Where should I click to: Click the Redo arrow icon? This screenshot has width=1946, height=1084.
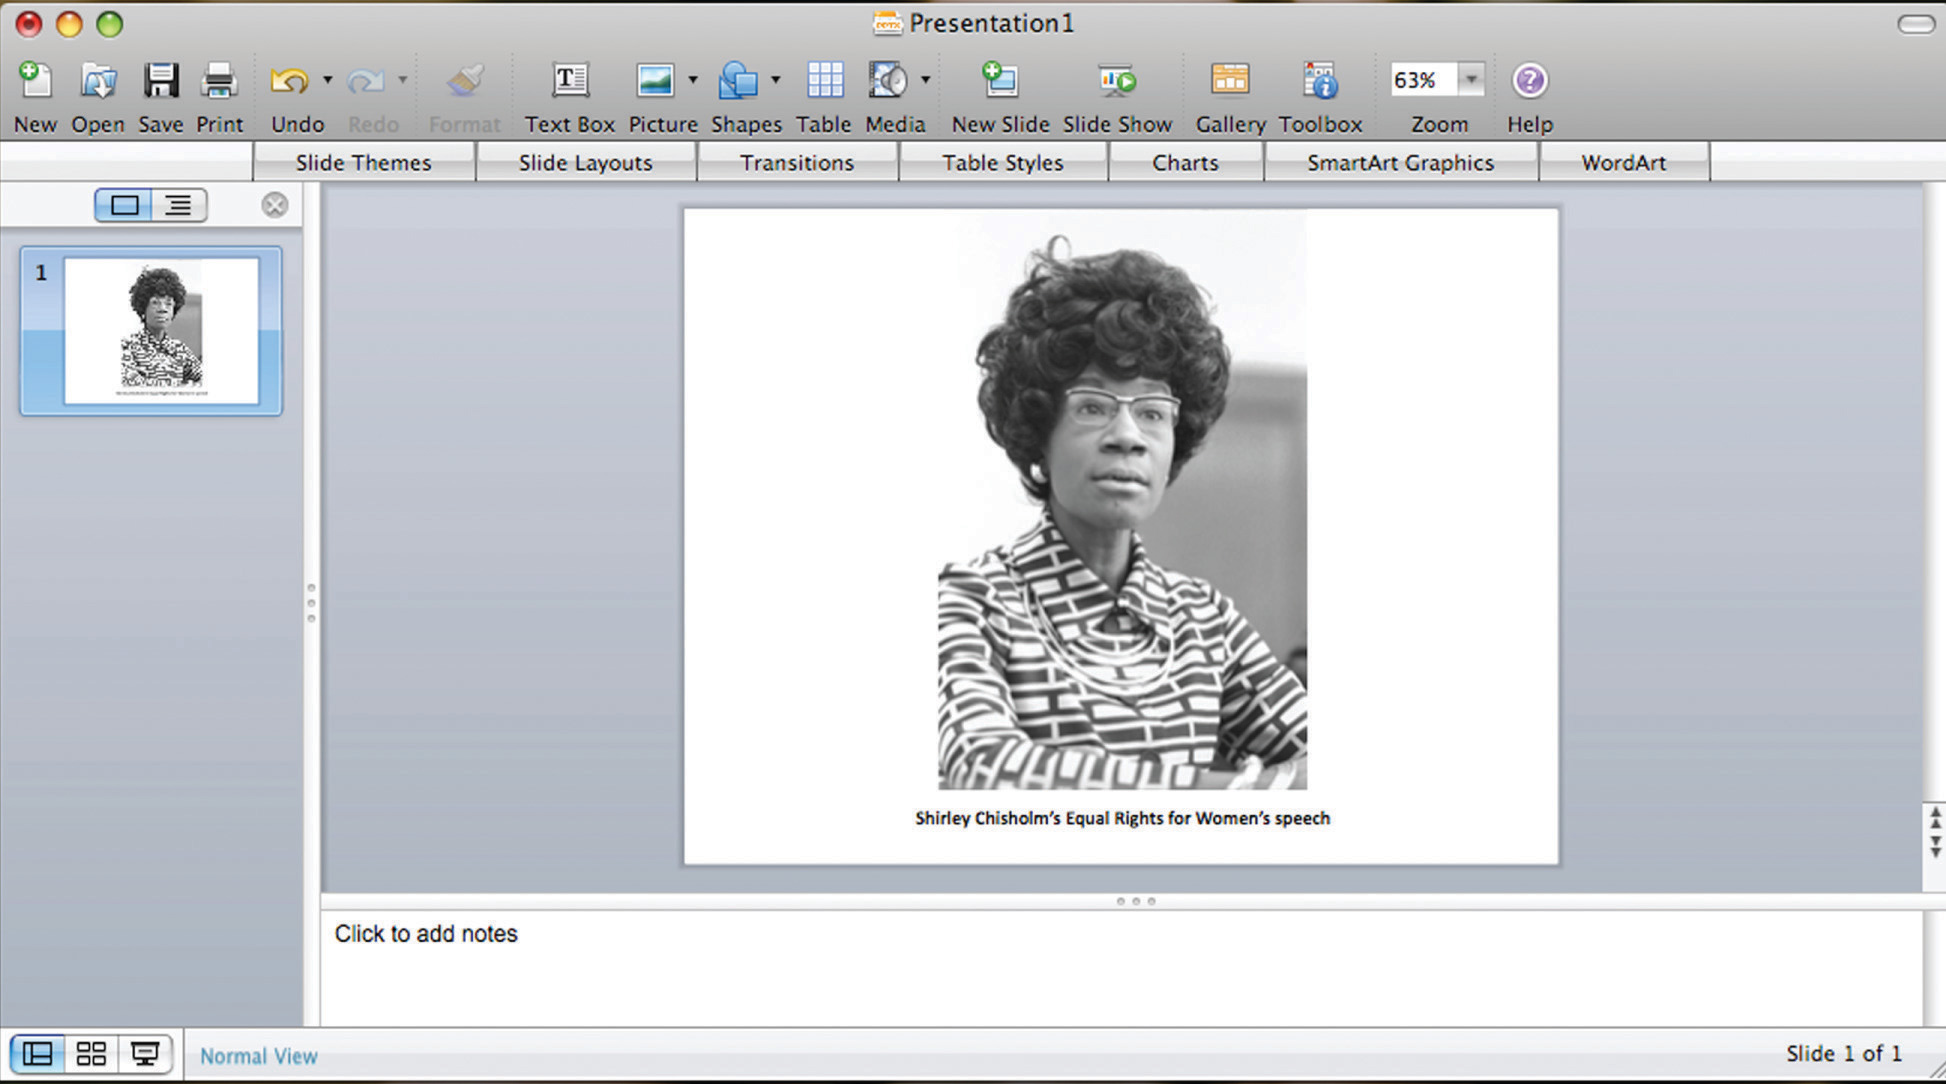pyautogui.click(x=365, y=81)
